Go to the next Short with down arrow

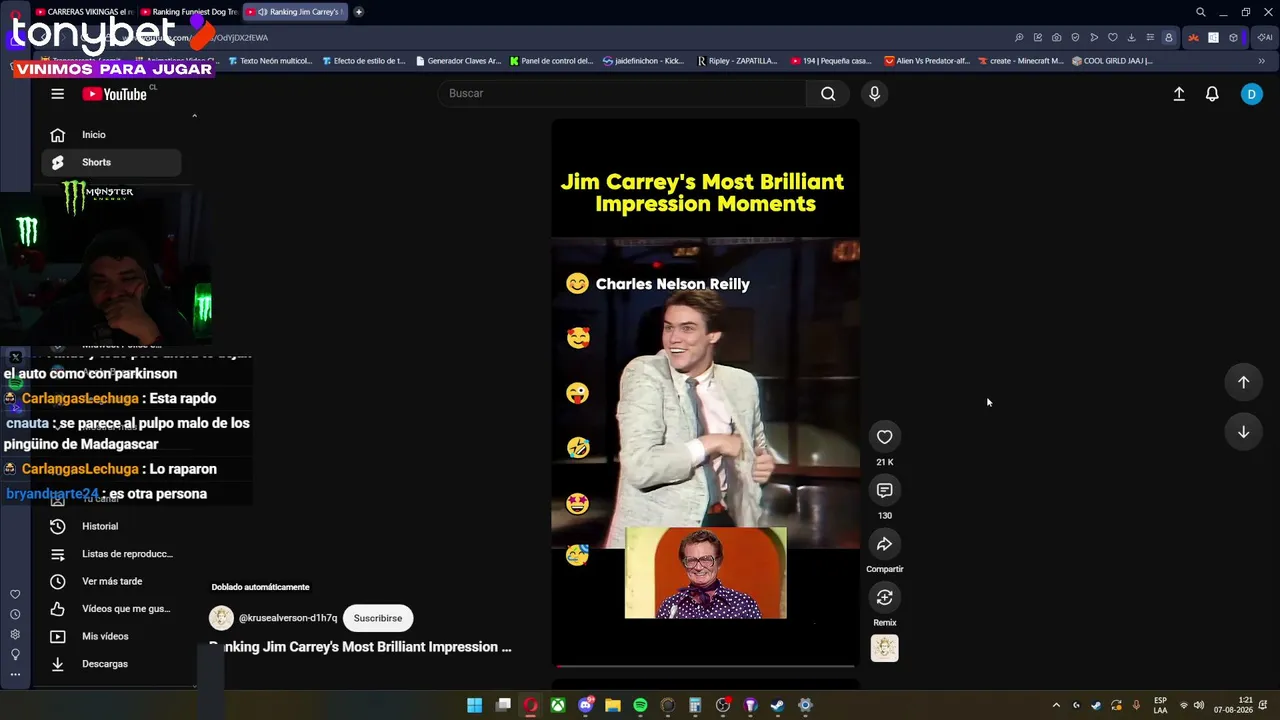(x=1244, y=432)
